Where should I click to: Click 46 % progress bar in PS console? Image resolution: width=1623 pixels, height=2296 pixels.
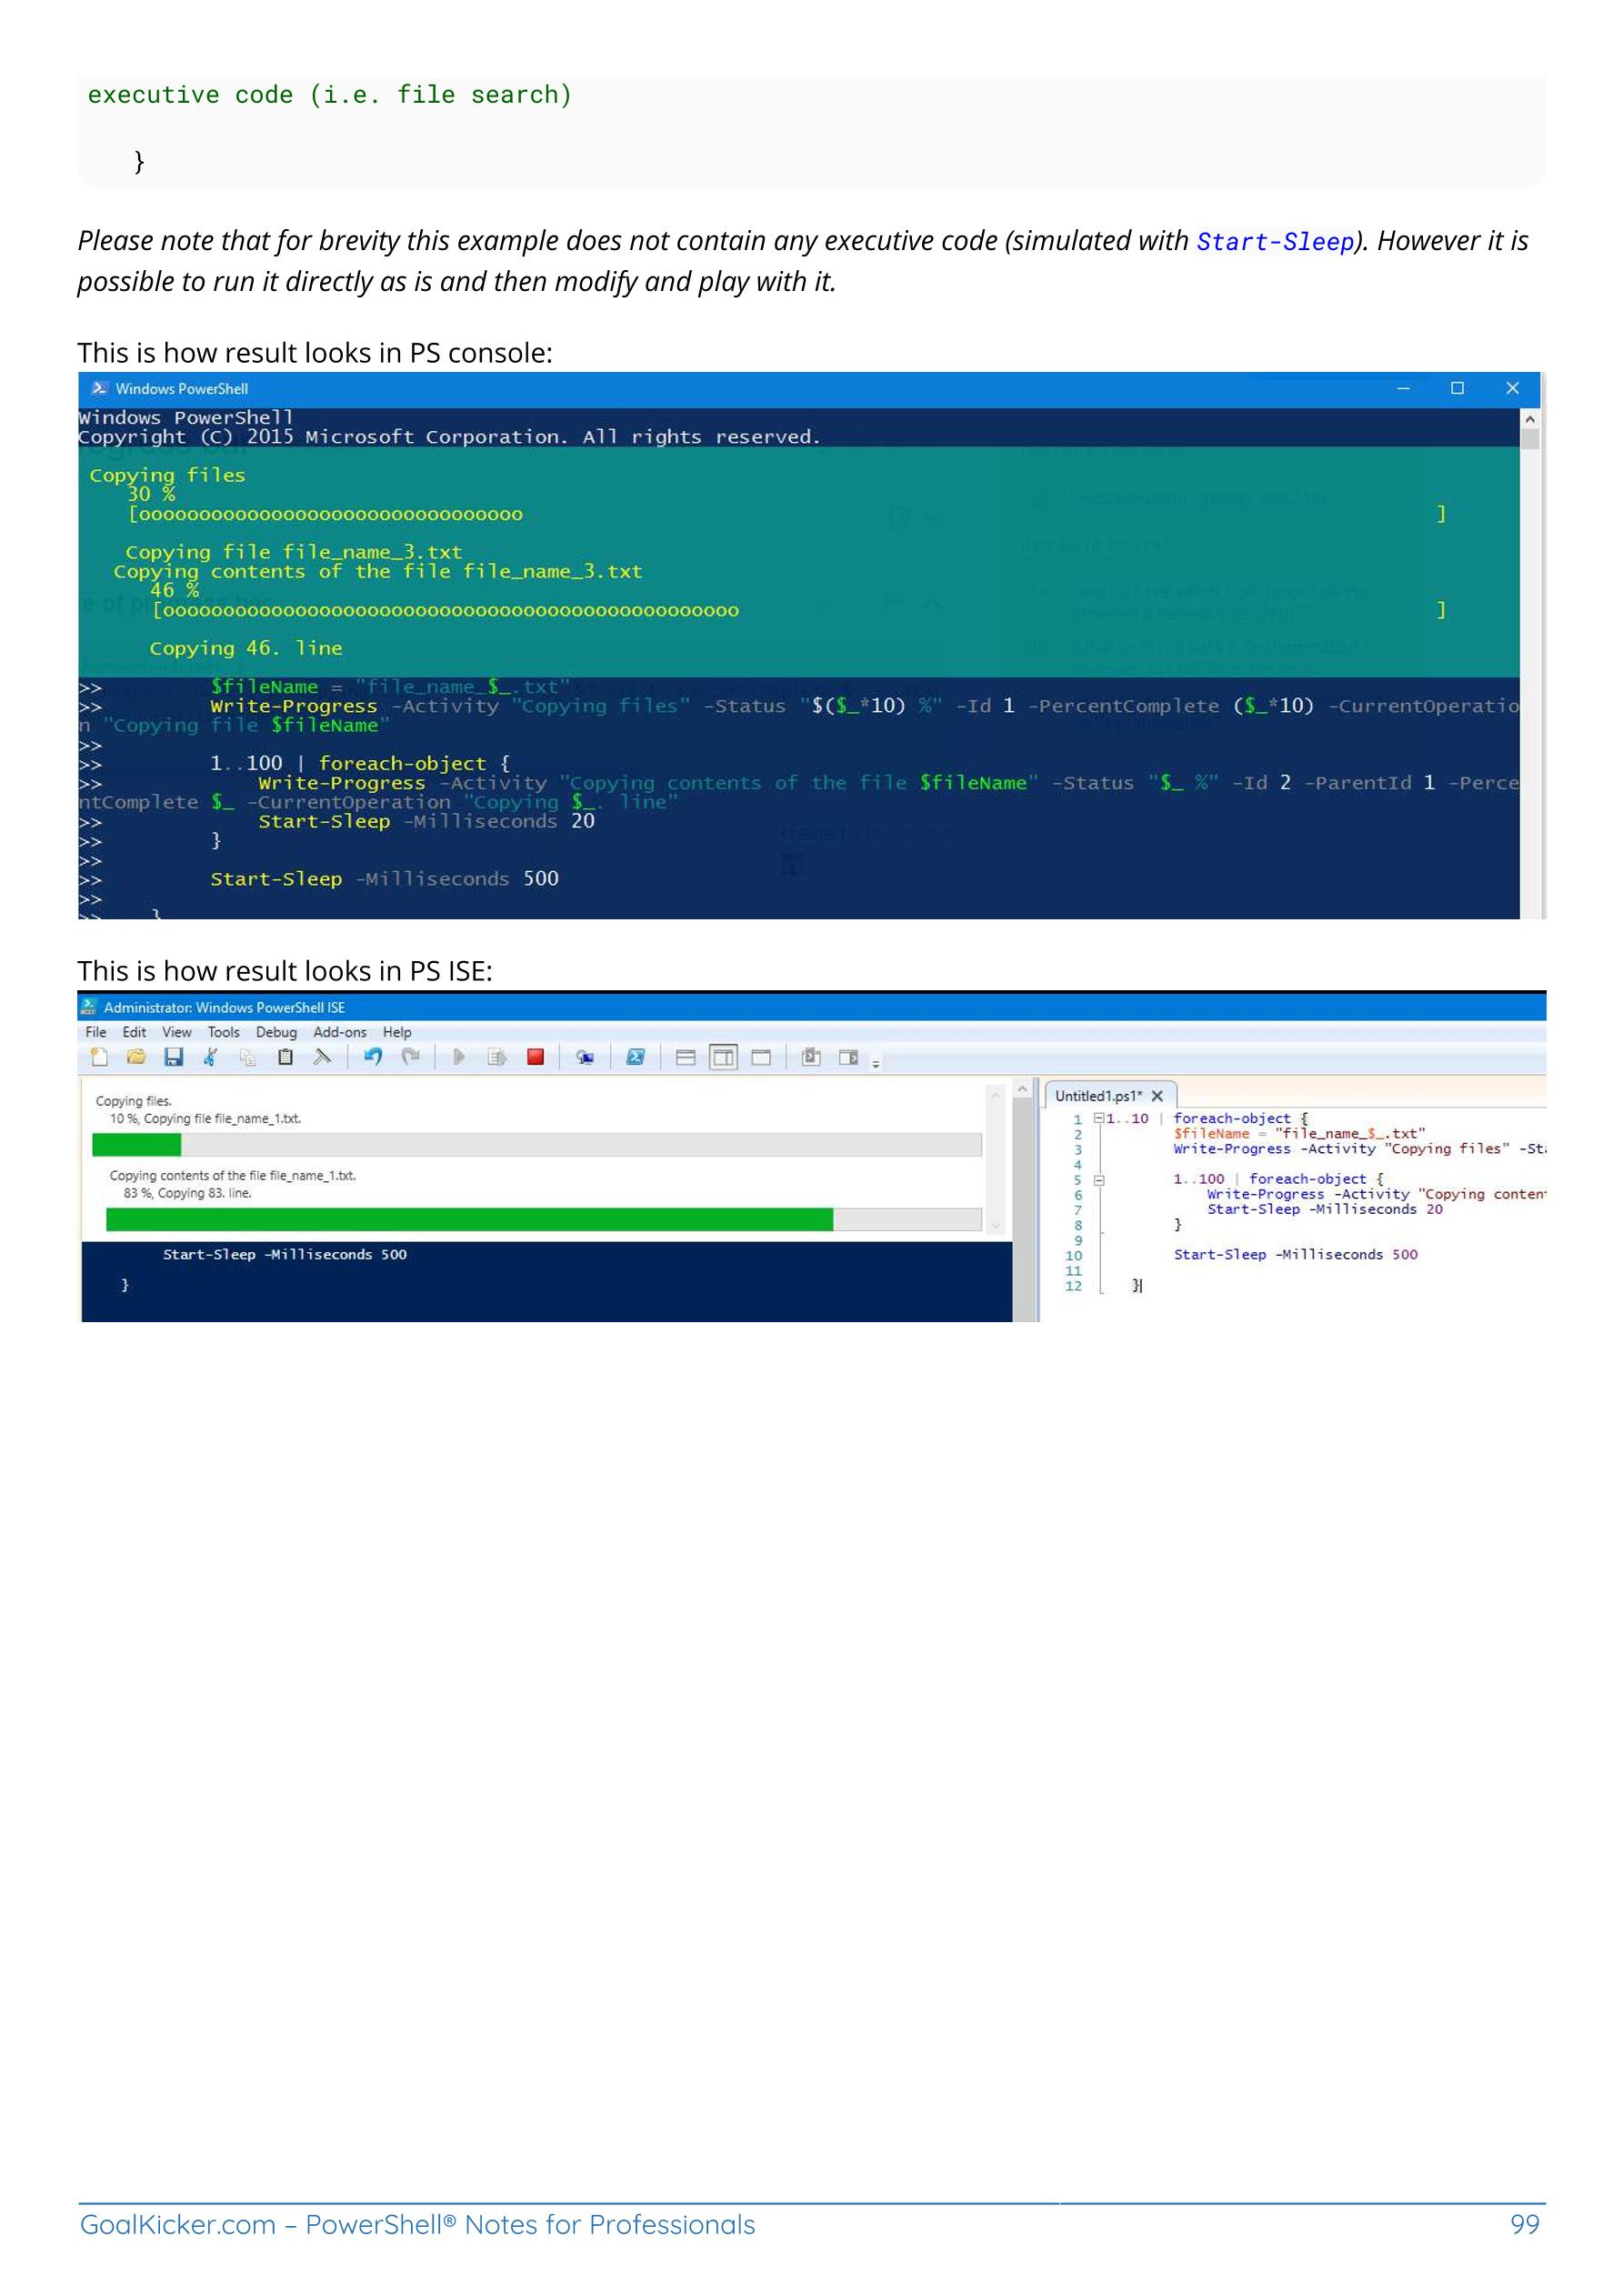point(798,610)
